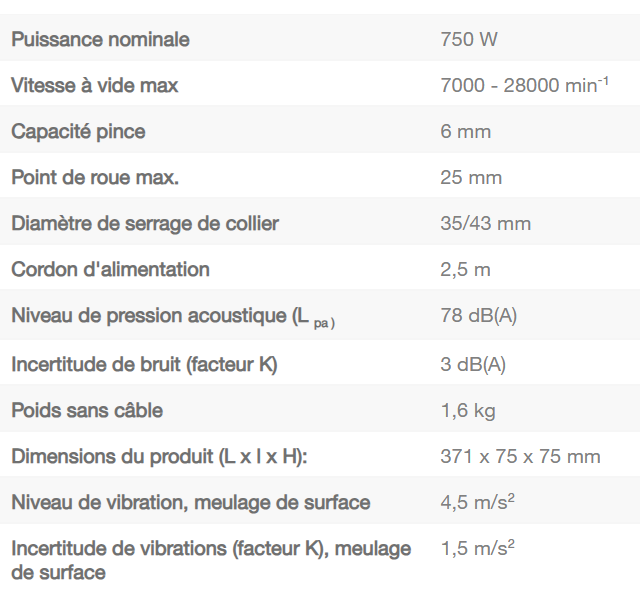Select the 750 W power value
Viewport: 640px width, 598px height.
(x=469, y=40)
